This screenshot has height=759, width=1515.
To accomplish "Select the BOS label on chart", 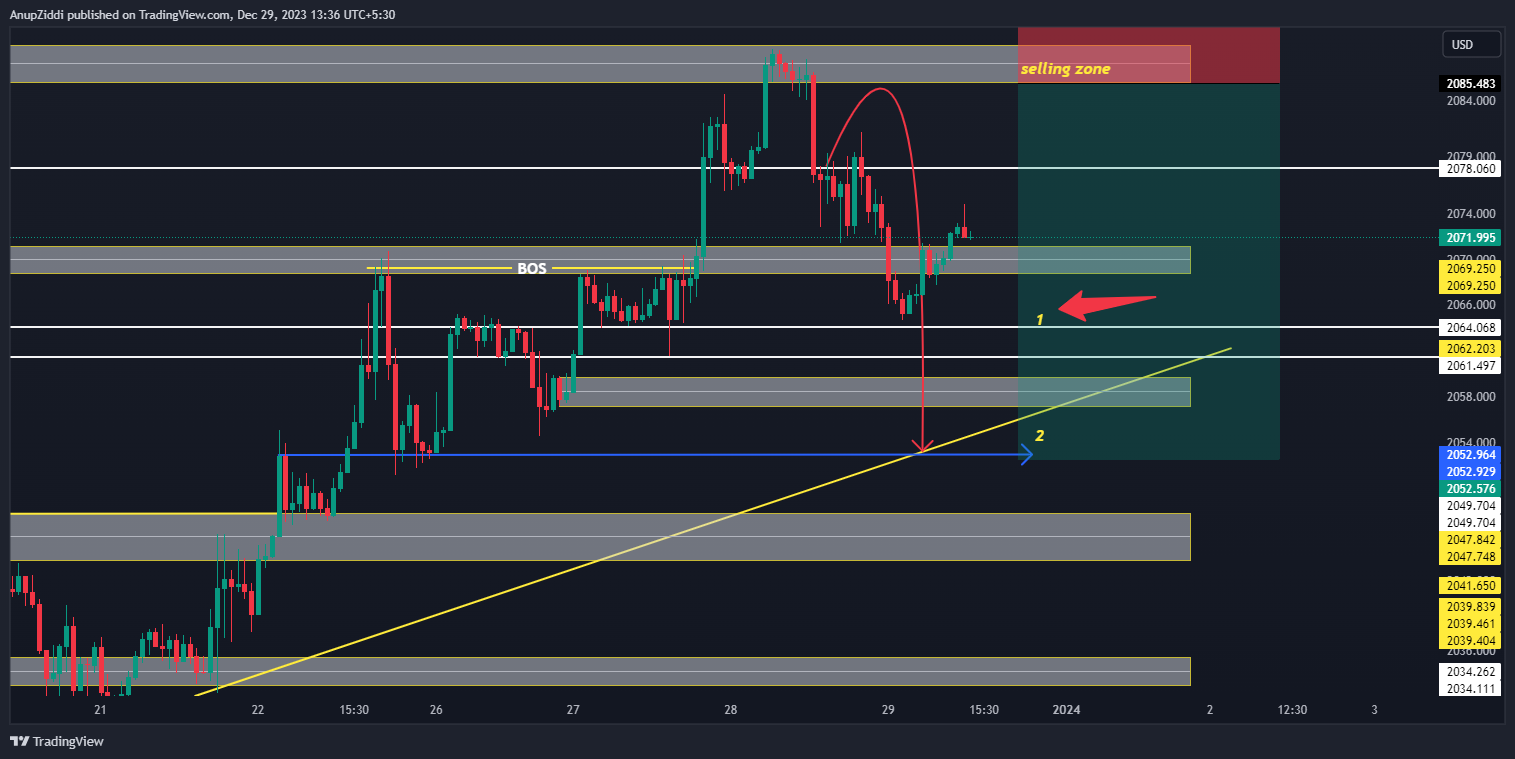I will pos(531,269).
